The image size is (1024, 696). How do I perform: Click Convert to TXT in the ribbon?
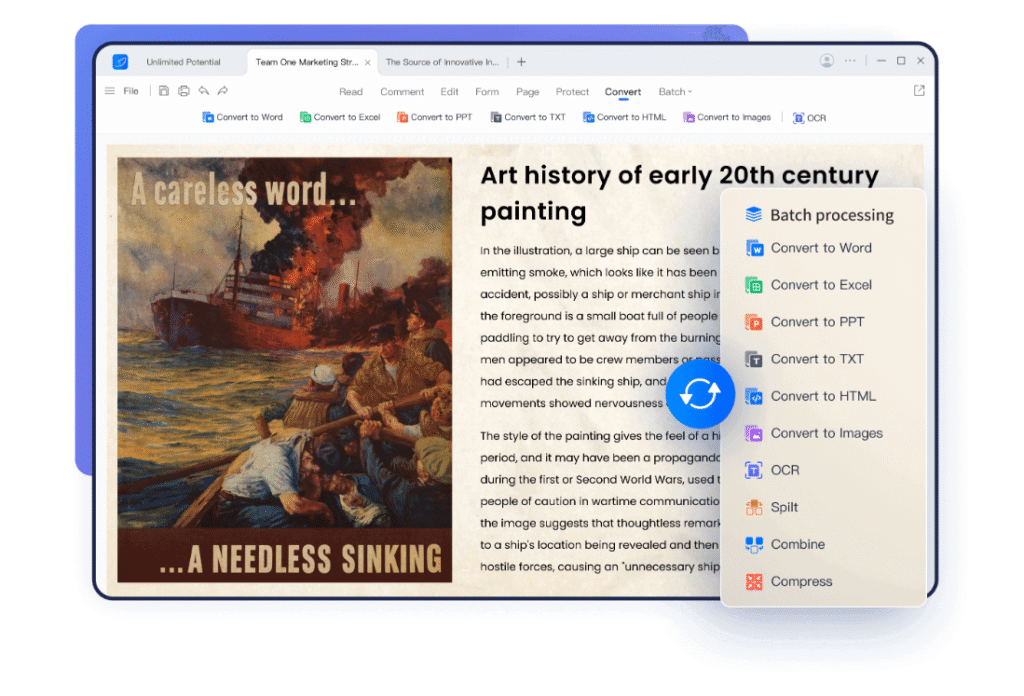(x=528, y=118)
